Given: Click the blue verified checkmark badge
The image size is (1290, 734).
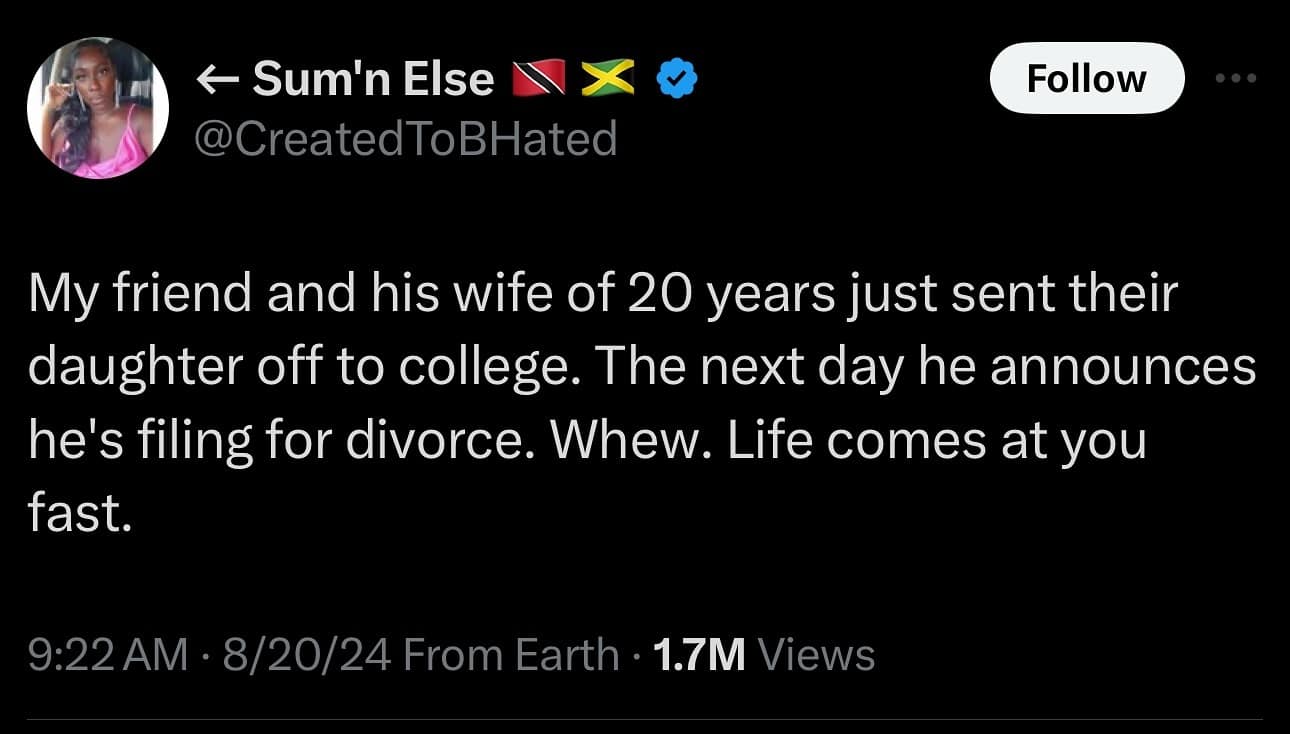Looking at the screenshot, I should tap(676, 80).
